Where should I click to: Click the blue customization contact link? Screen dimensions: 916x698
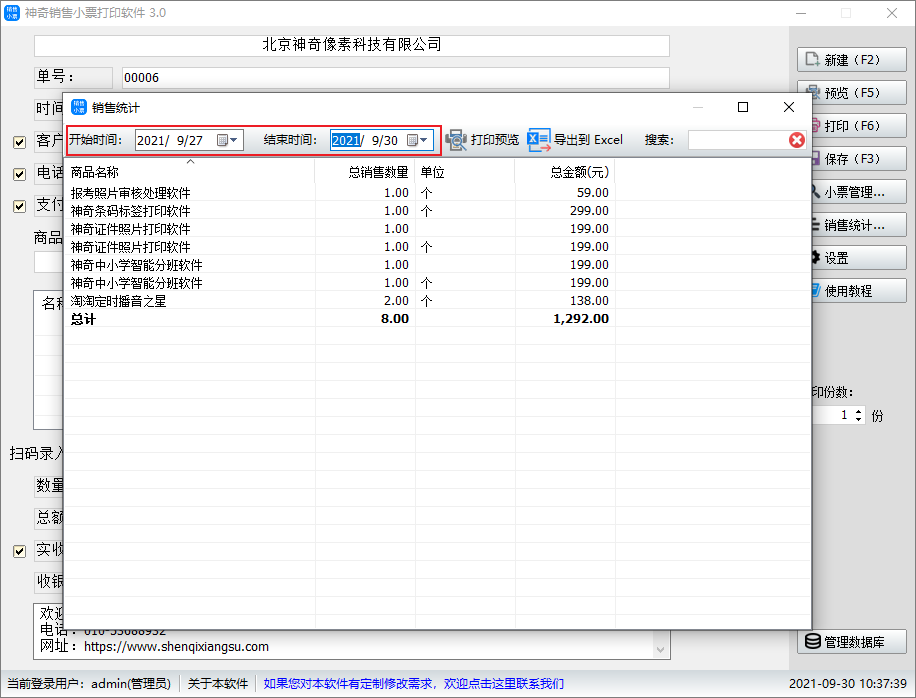pos(414,683)
